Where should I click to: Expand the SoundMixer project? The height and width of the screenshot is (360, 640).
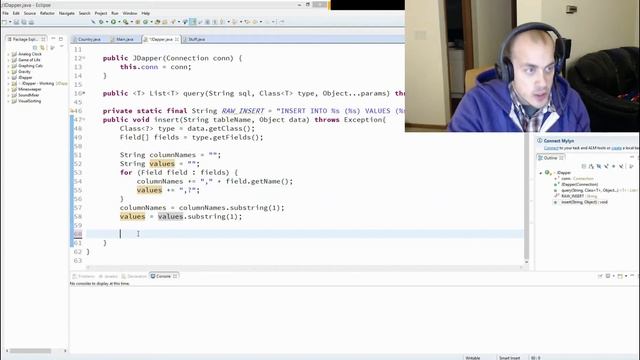click(8, 95)
